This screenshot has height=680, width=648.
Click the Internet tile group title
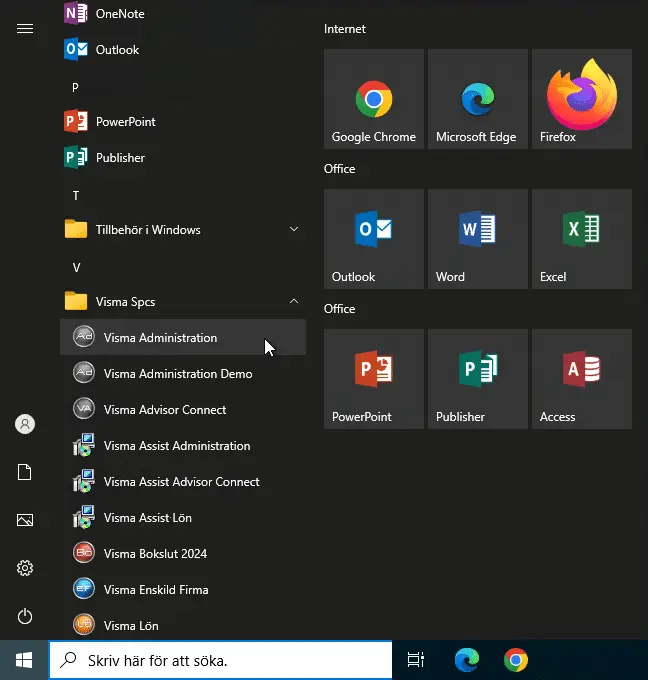pyautogui.click(x=345, y=29)
